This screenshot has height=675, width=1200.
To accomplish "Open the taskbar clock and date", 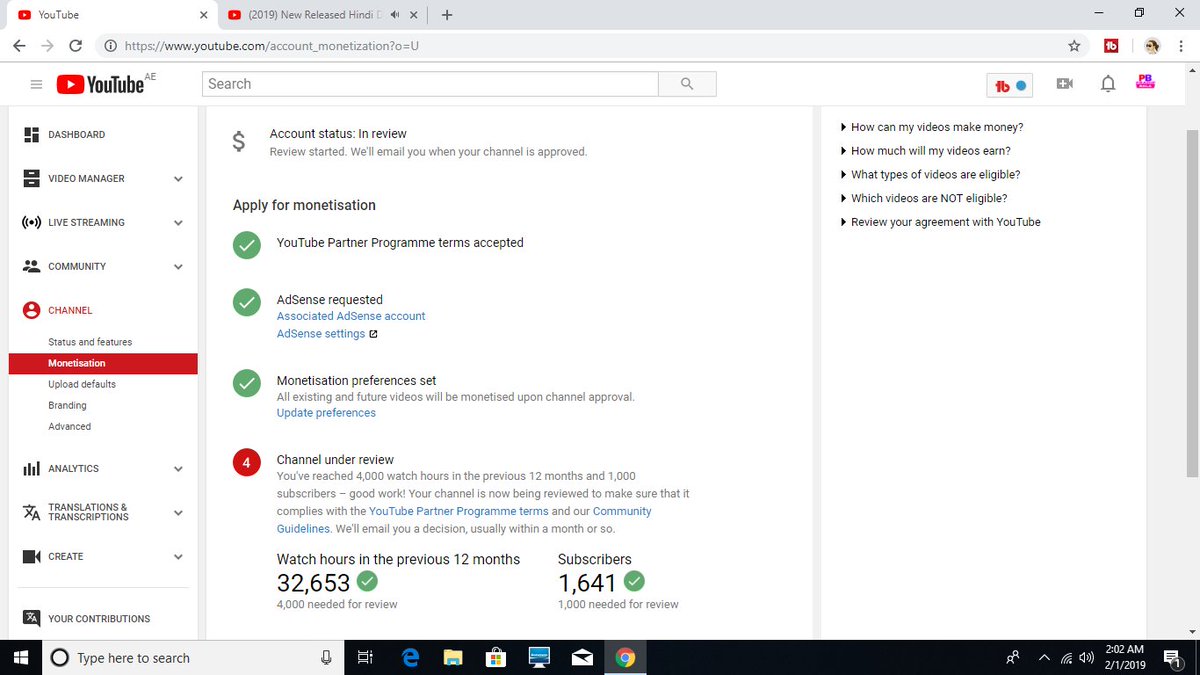I will [x=1125, y=657].
